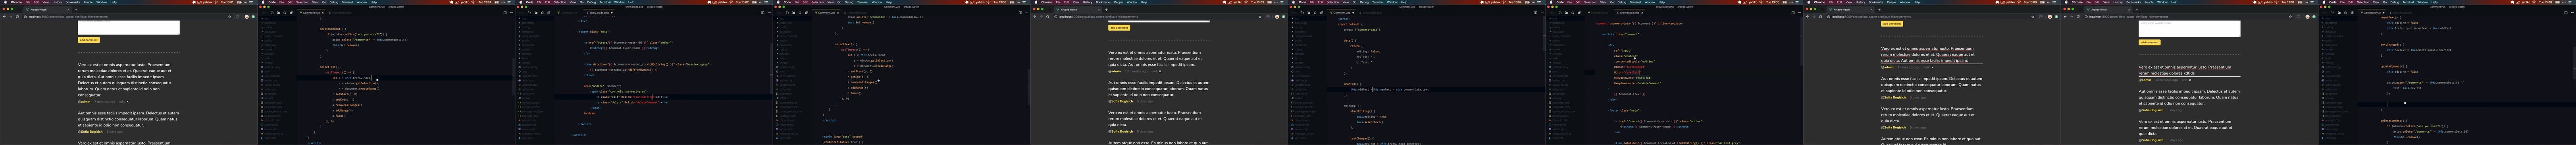Click underlined editable comment ending "facilis impedit ipsam."
Viewport: 2576px width, 145px height.
1932,55
